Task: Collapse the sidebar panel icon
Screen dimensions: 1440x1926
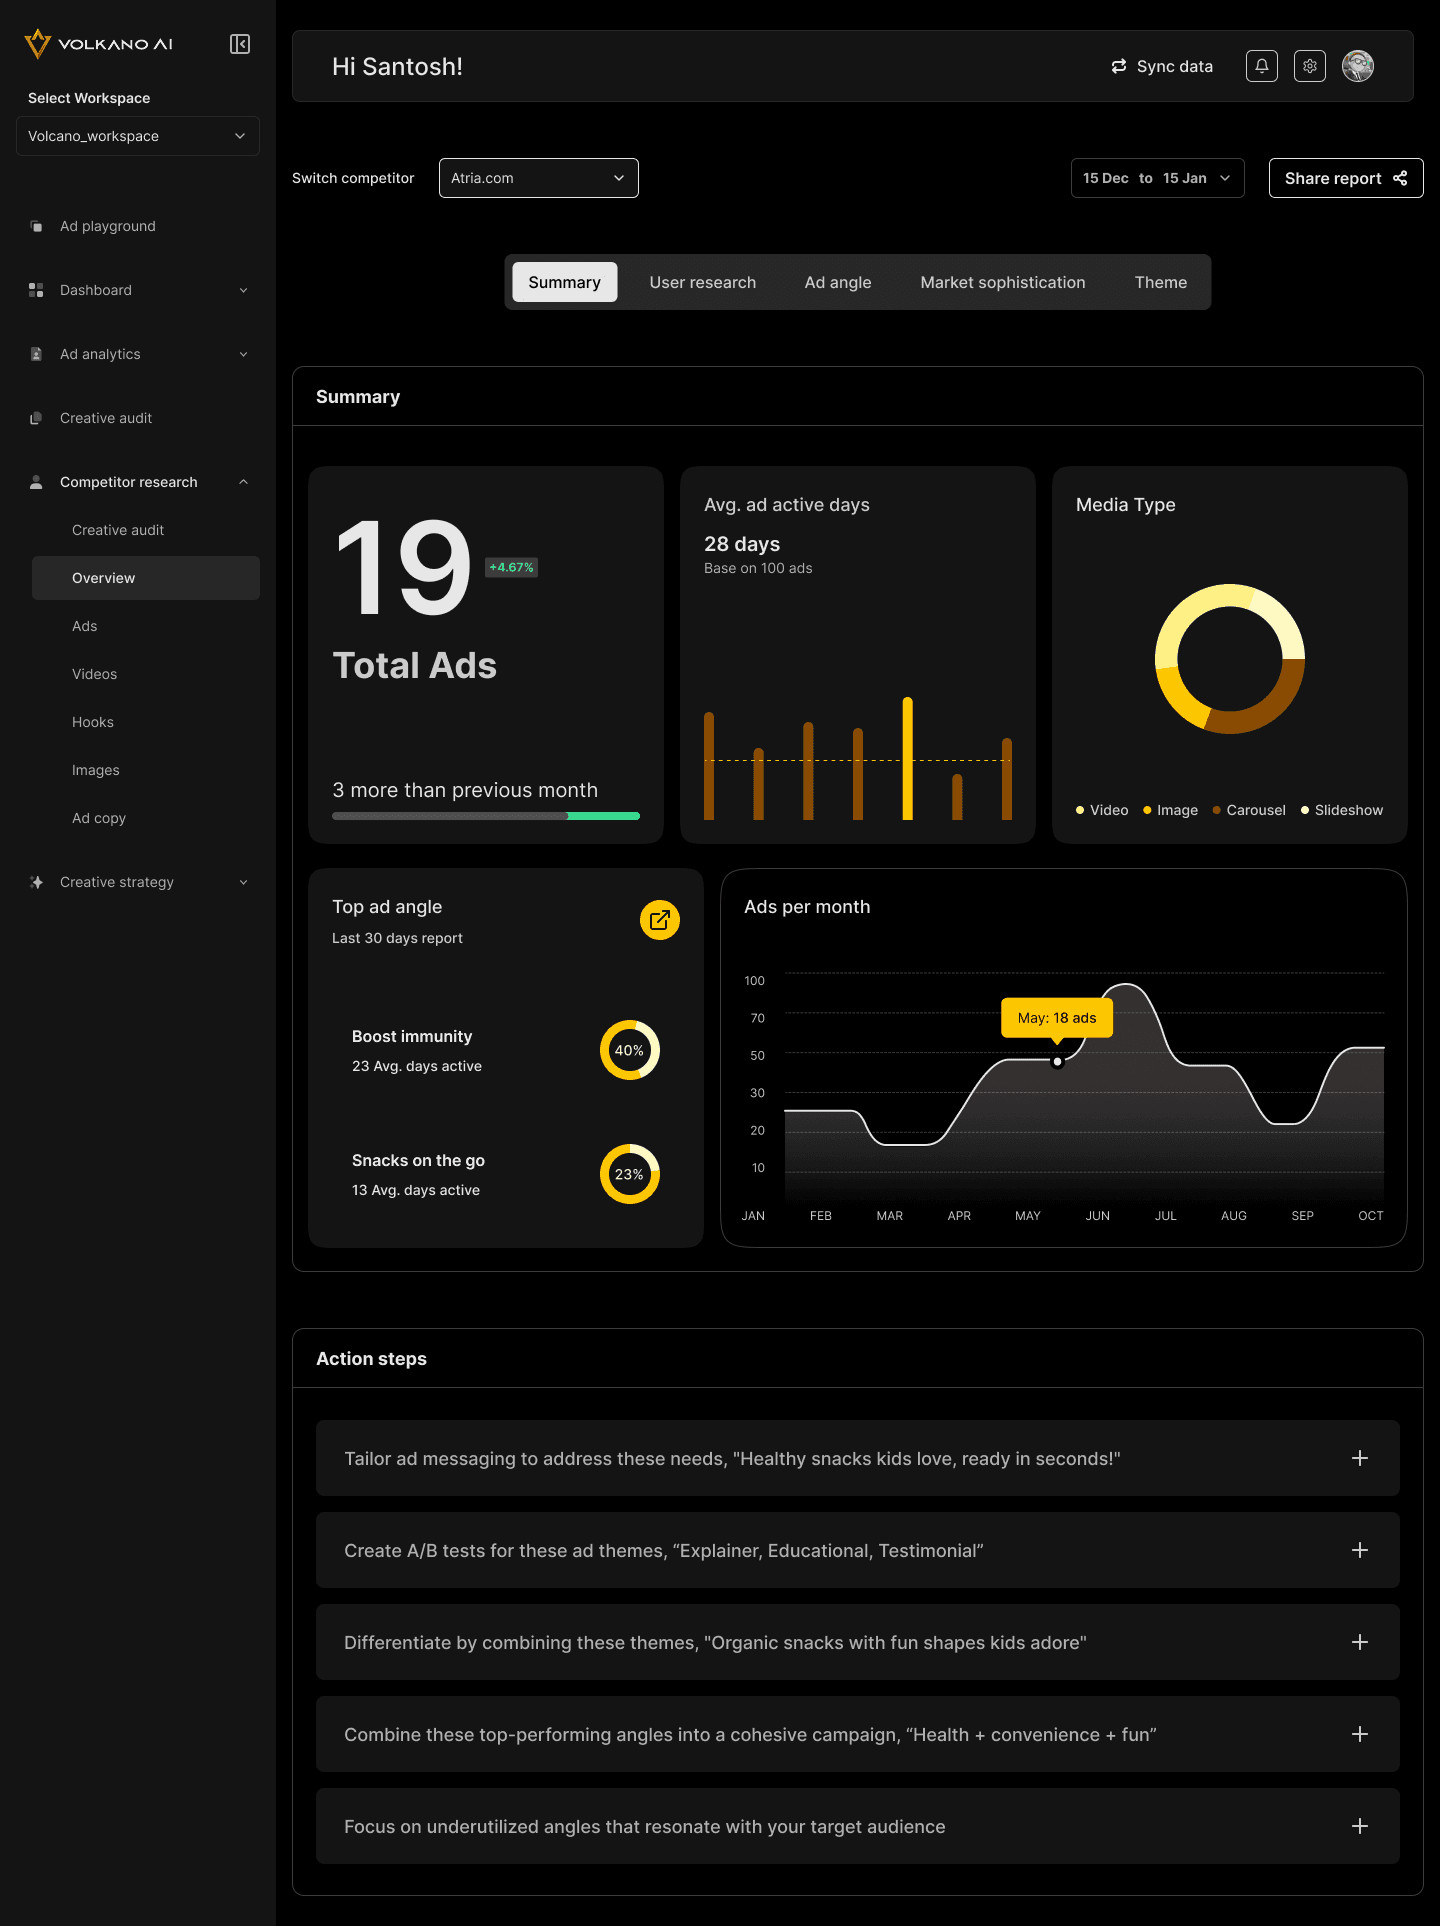Action: [x=240, y=44]
